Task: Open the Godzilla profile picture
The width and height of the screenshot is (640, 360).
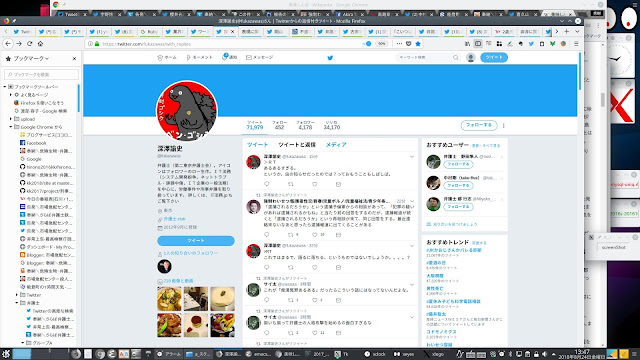Action: click(187, 111)
